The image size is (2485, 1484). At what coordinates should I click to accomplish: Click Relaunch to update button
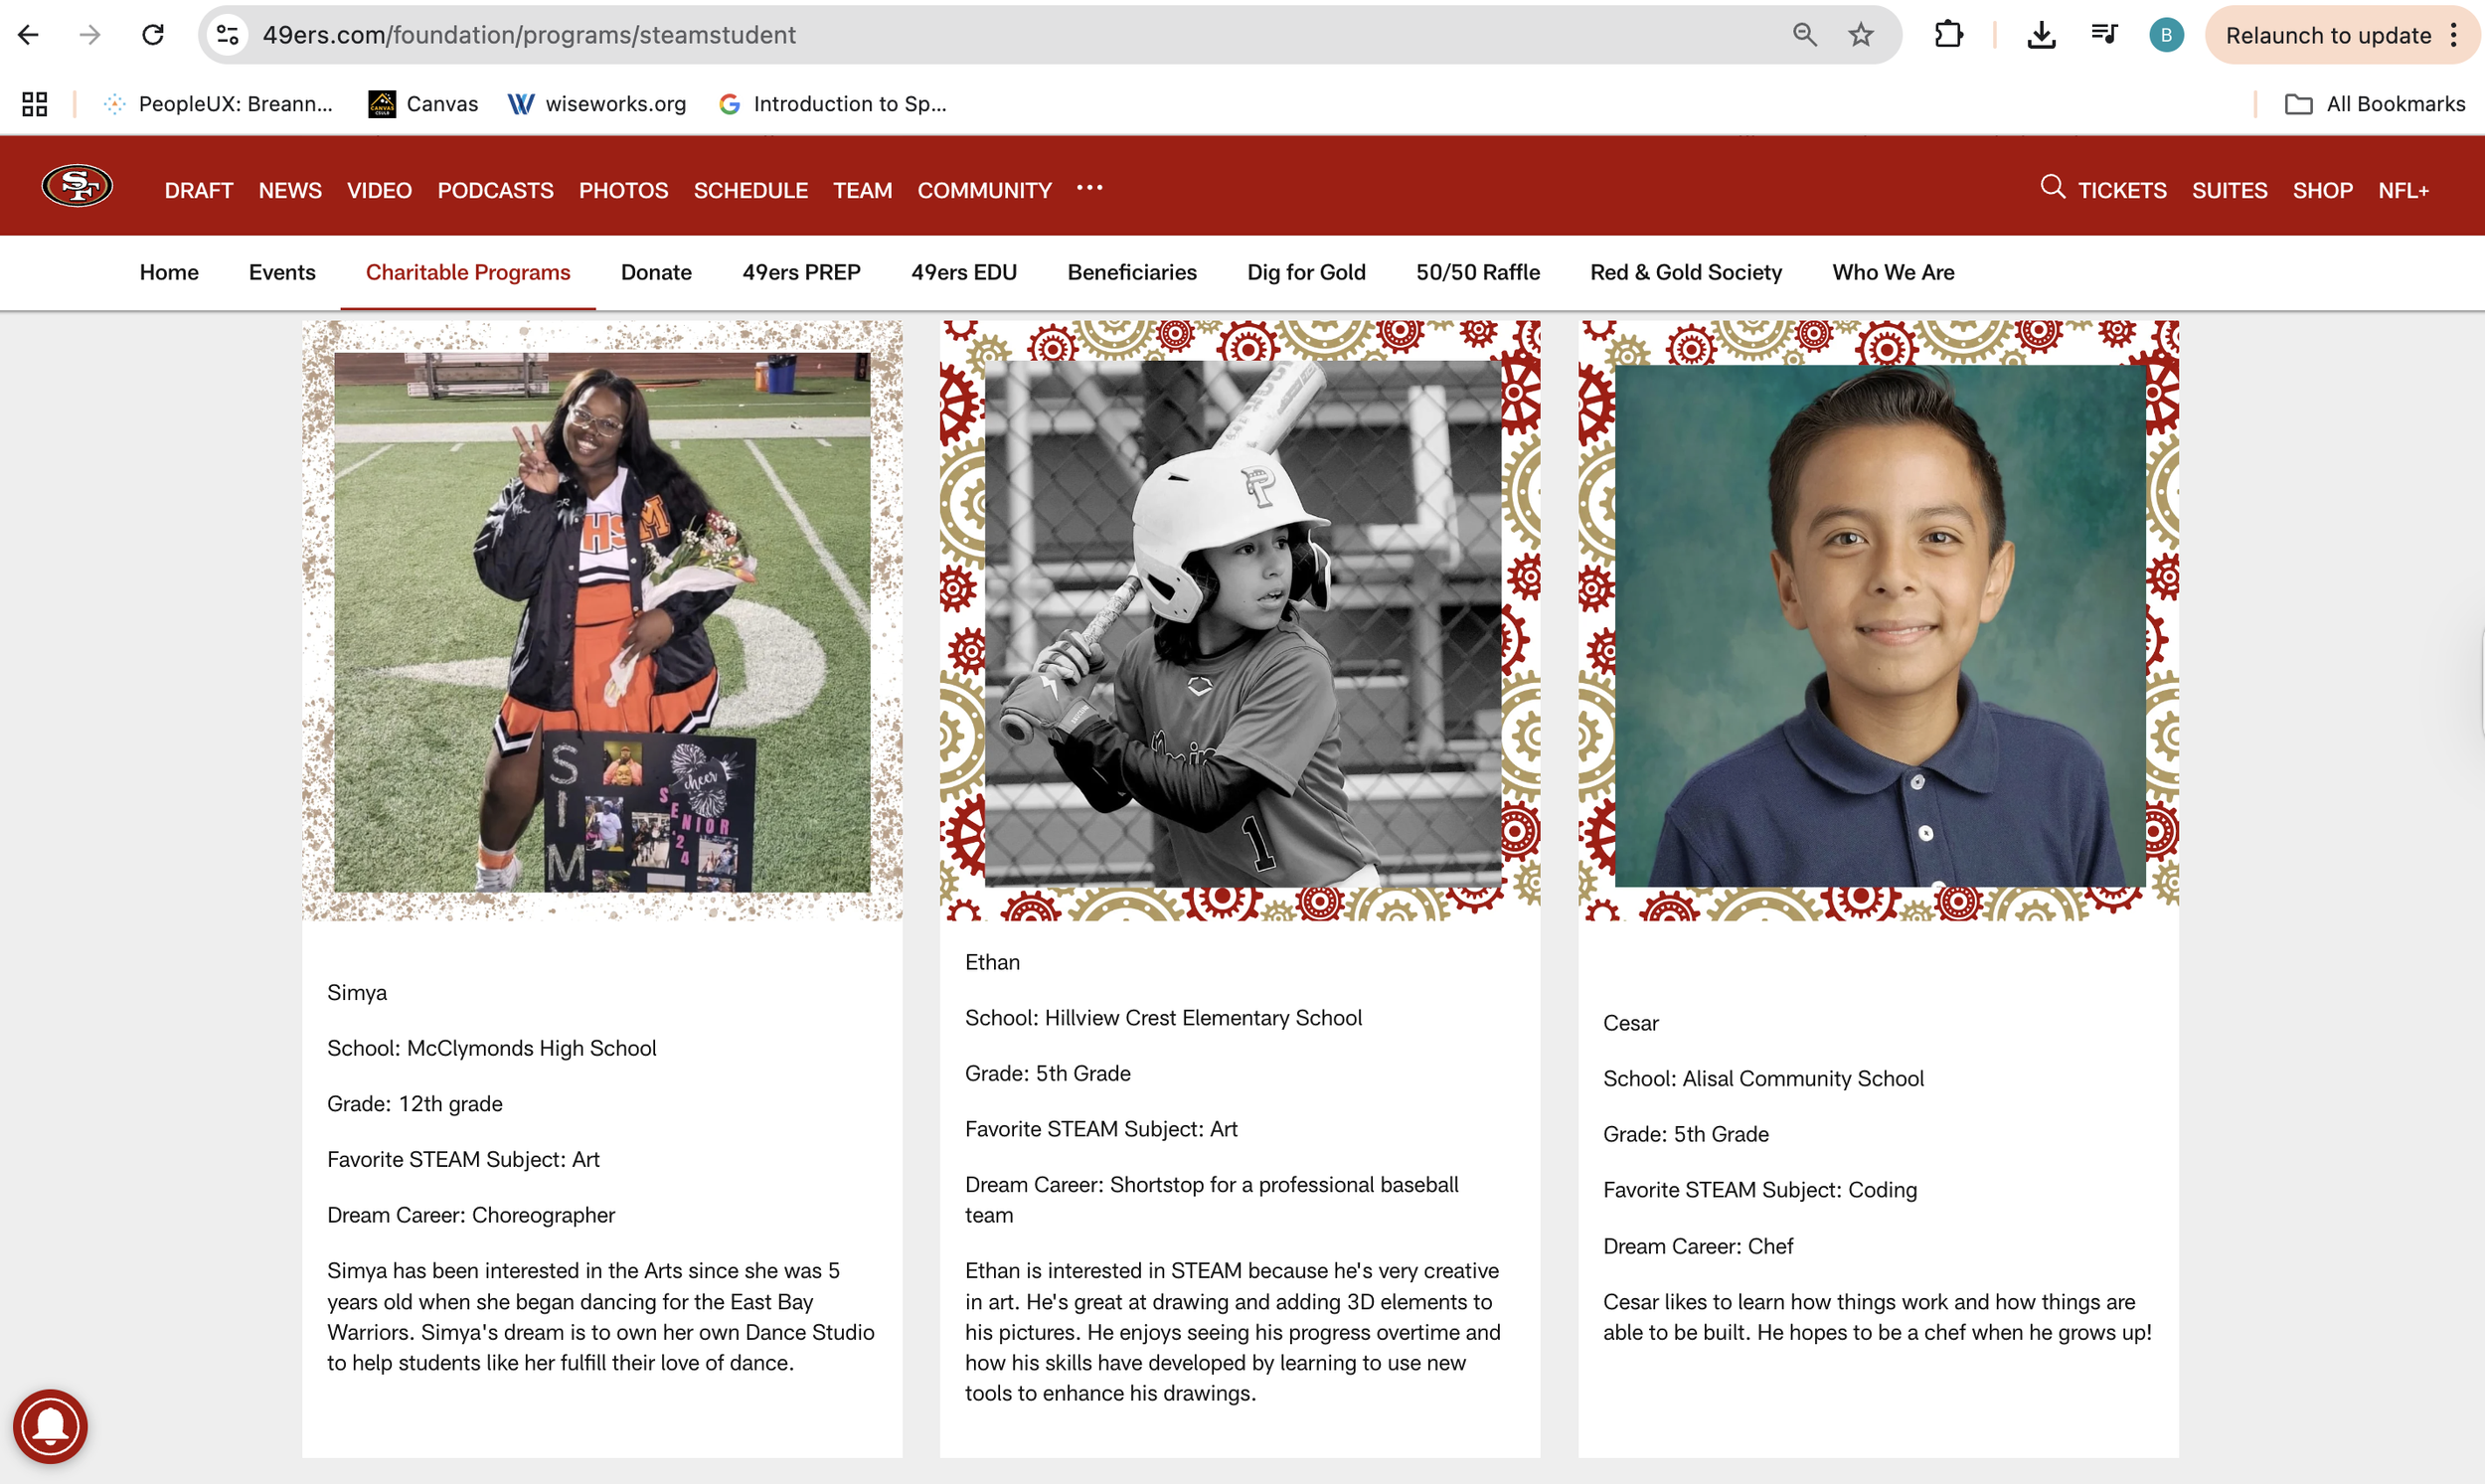2327,35
